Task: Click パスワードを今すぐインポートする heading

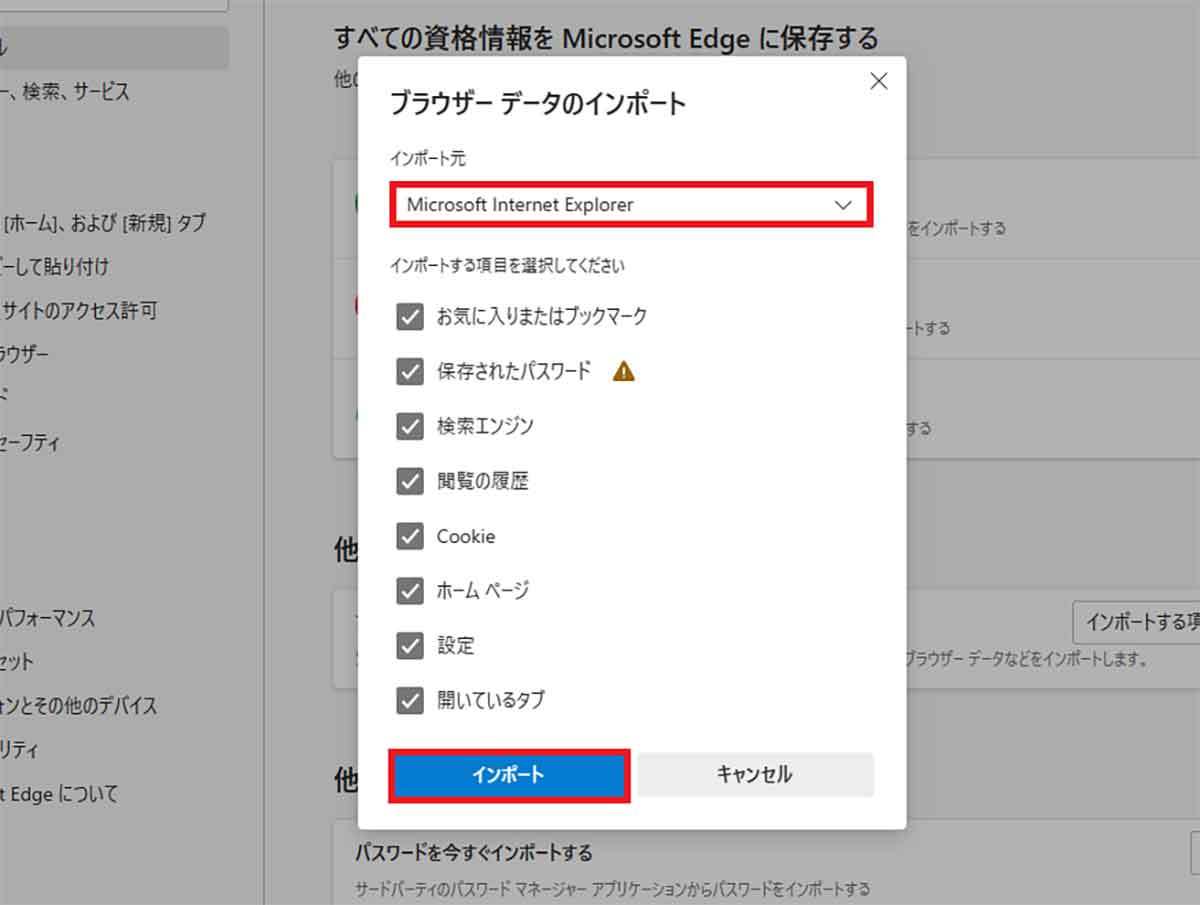Action: [x=474, y=853]
